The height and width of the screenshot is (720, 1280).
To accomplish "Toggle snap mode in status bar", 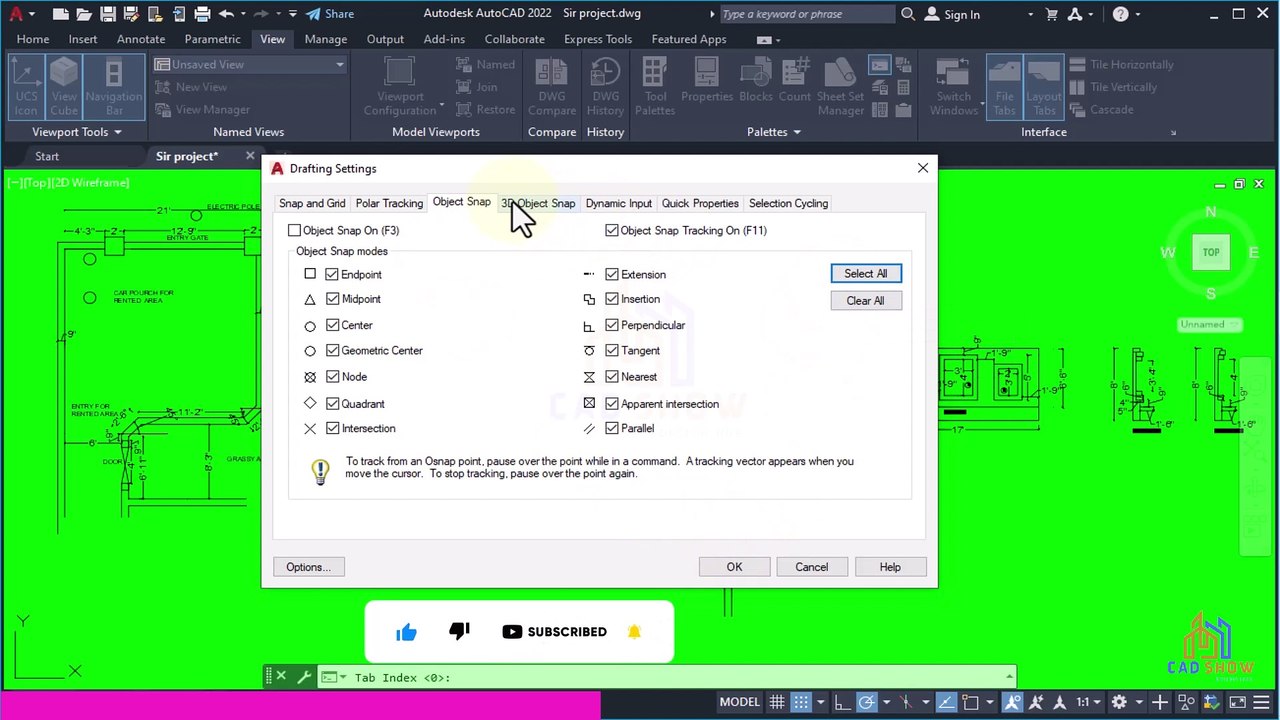I will pyautogui.click(x=801, y=702).
